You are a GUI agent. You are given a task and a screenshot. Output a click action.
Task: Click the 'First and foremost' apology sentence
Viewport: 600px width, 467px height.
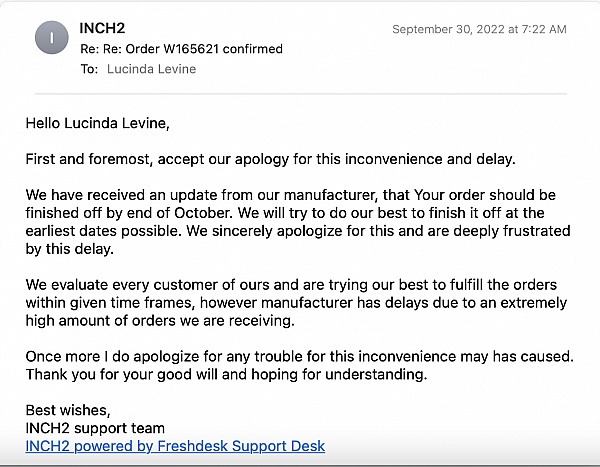pyautogui.click(x=271, y=159)
